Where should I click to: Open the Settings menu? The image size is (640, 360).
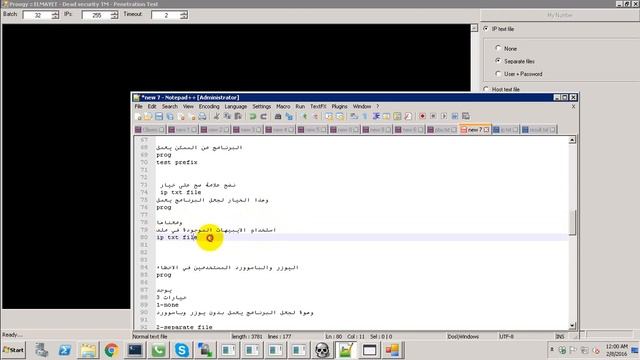tap(262, 107)
